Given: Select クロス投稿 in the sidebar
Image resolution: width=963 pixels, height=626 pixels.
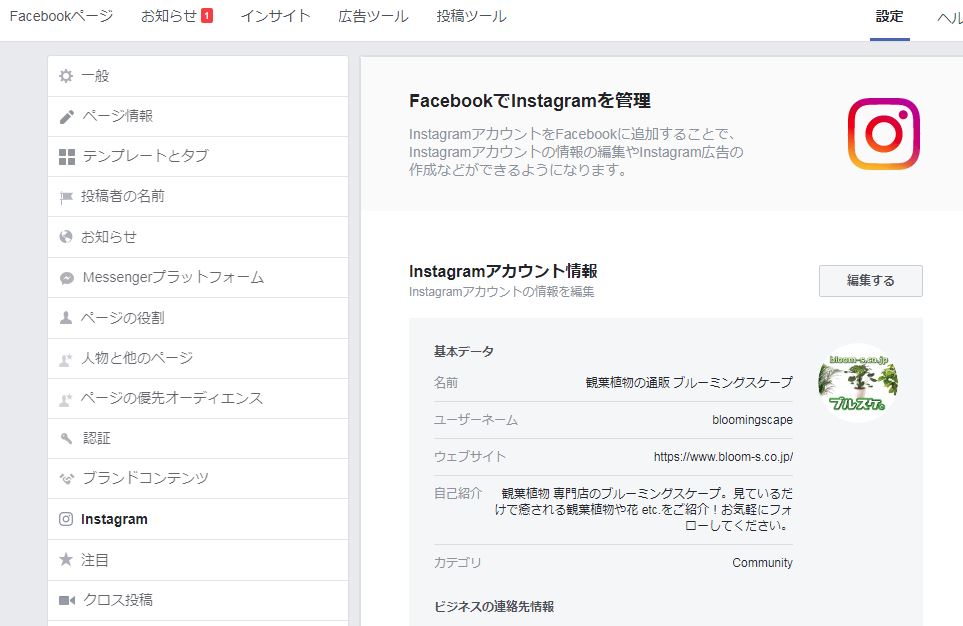Looking at the screenshot, I should [198, 600].
